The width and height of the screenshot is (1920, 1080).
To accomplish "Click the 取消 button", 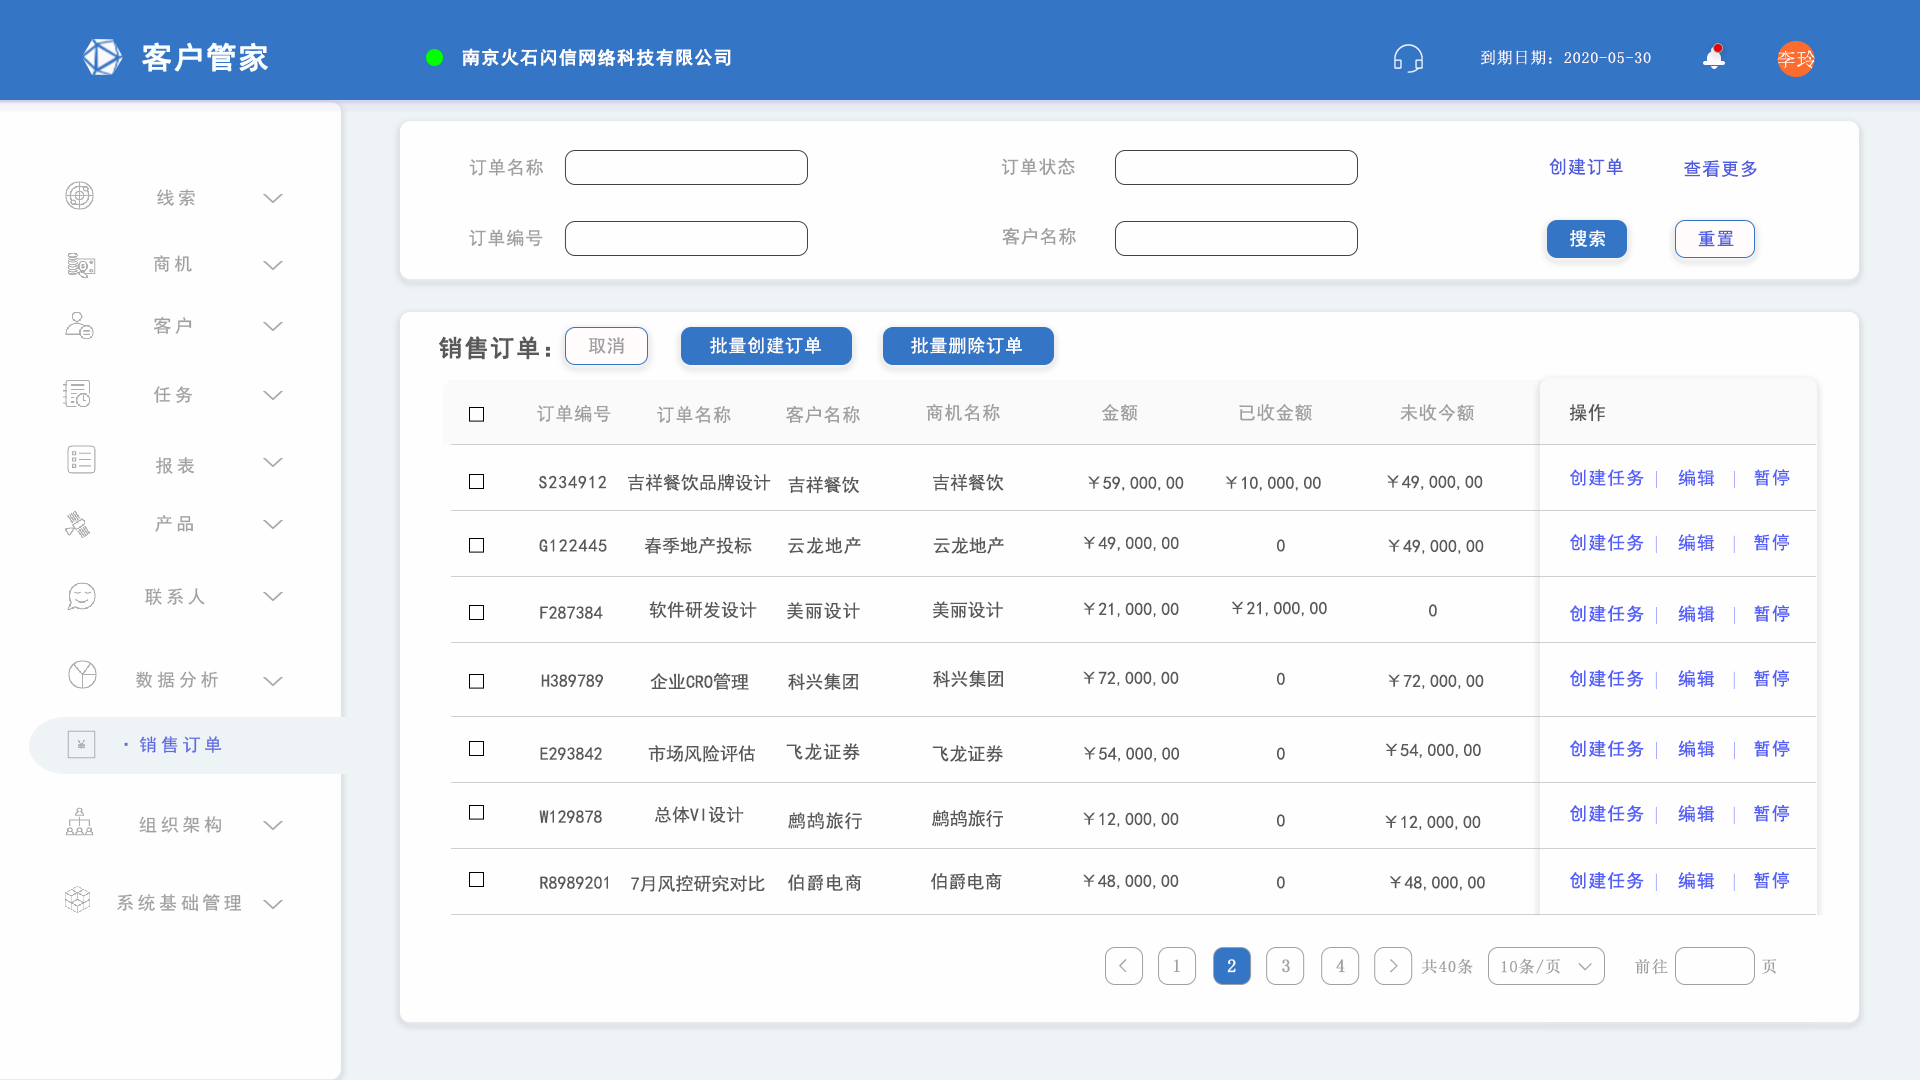I will tap(606, 346).
